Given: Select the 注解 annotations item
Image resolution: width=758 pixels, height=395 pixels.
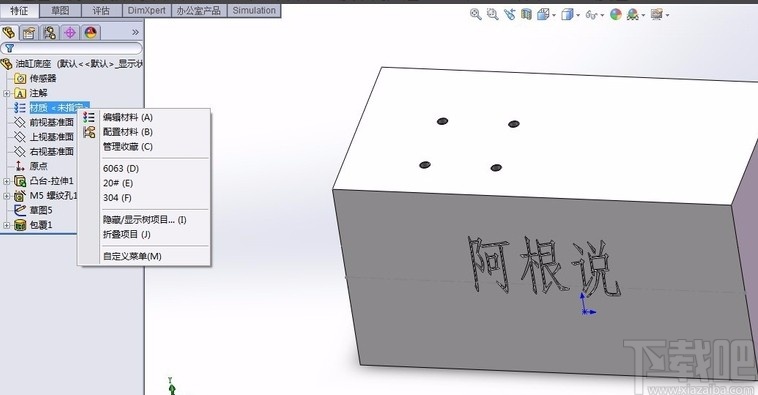Looking at the screenshot, I should 31,93.
